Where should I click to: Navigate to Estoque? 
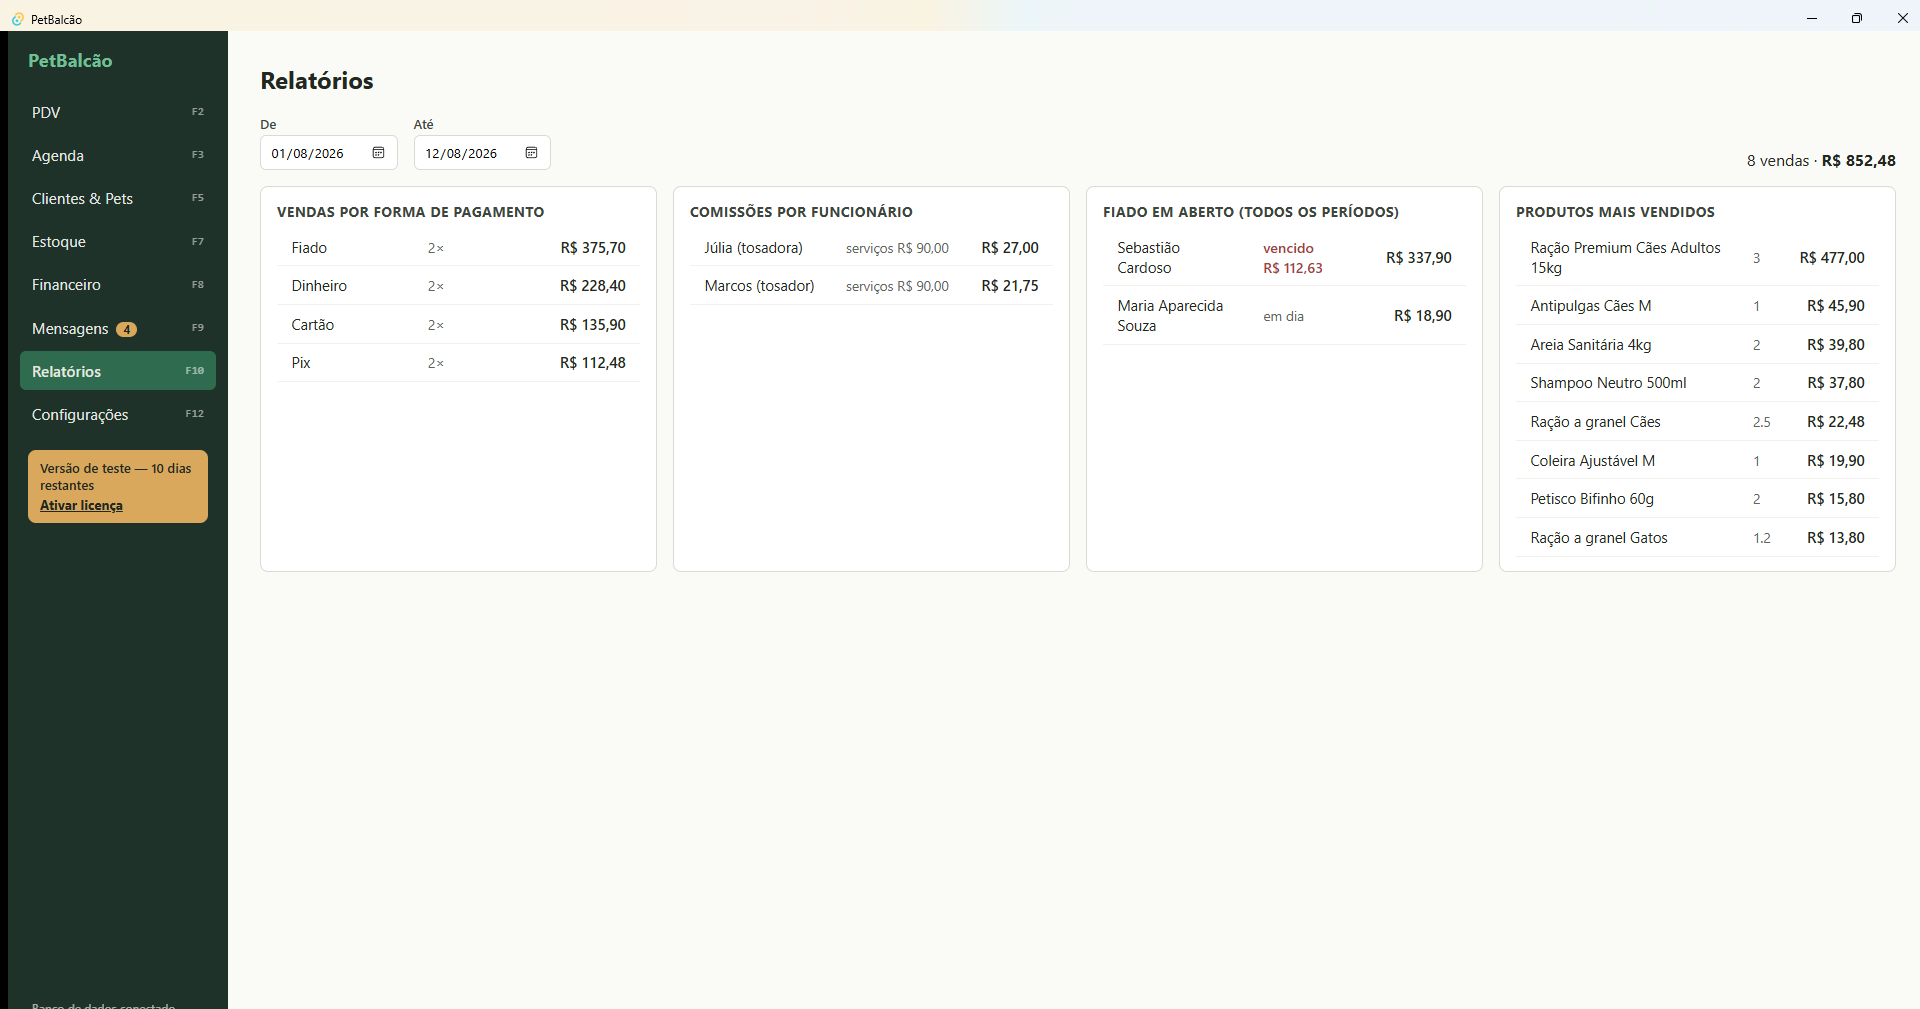pyautogui.click(x=118, y=241)
